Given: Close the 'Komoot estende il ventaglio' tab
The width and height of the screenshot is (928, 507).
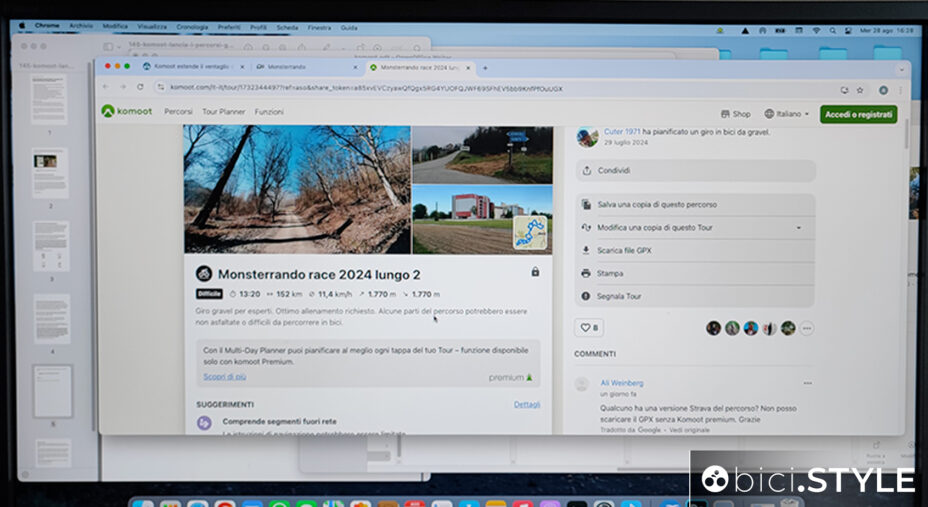Looking at the screenshot, I should tap(241, 67).
